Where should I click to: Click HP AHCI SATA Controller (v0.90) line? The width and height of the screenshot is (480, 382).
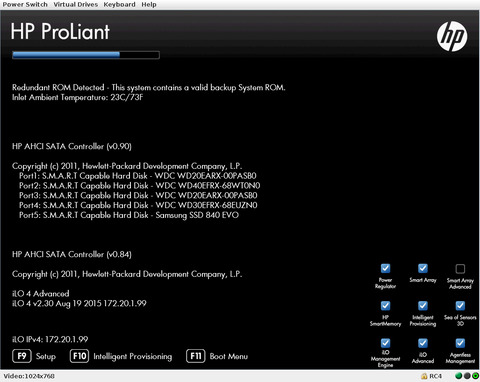(x=72, y=146)
